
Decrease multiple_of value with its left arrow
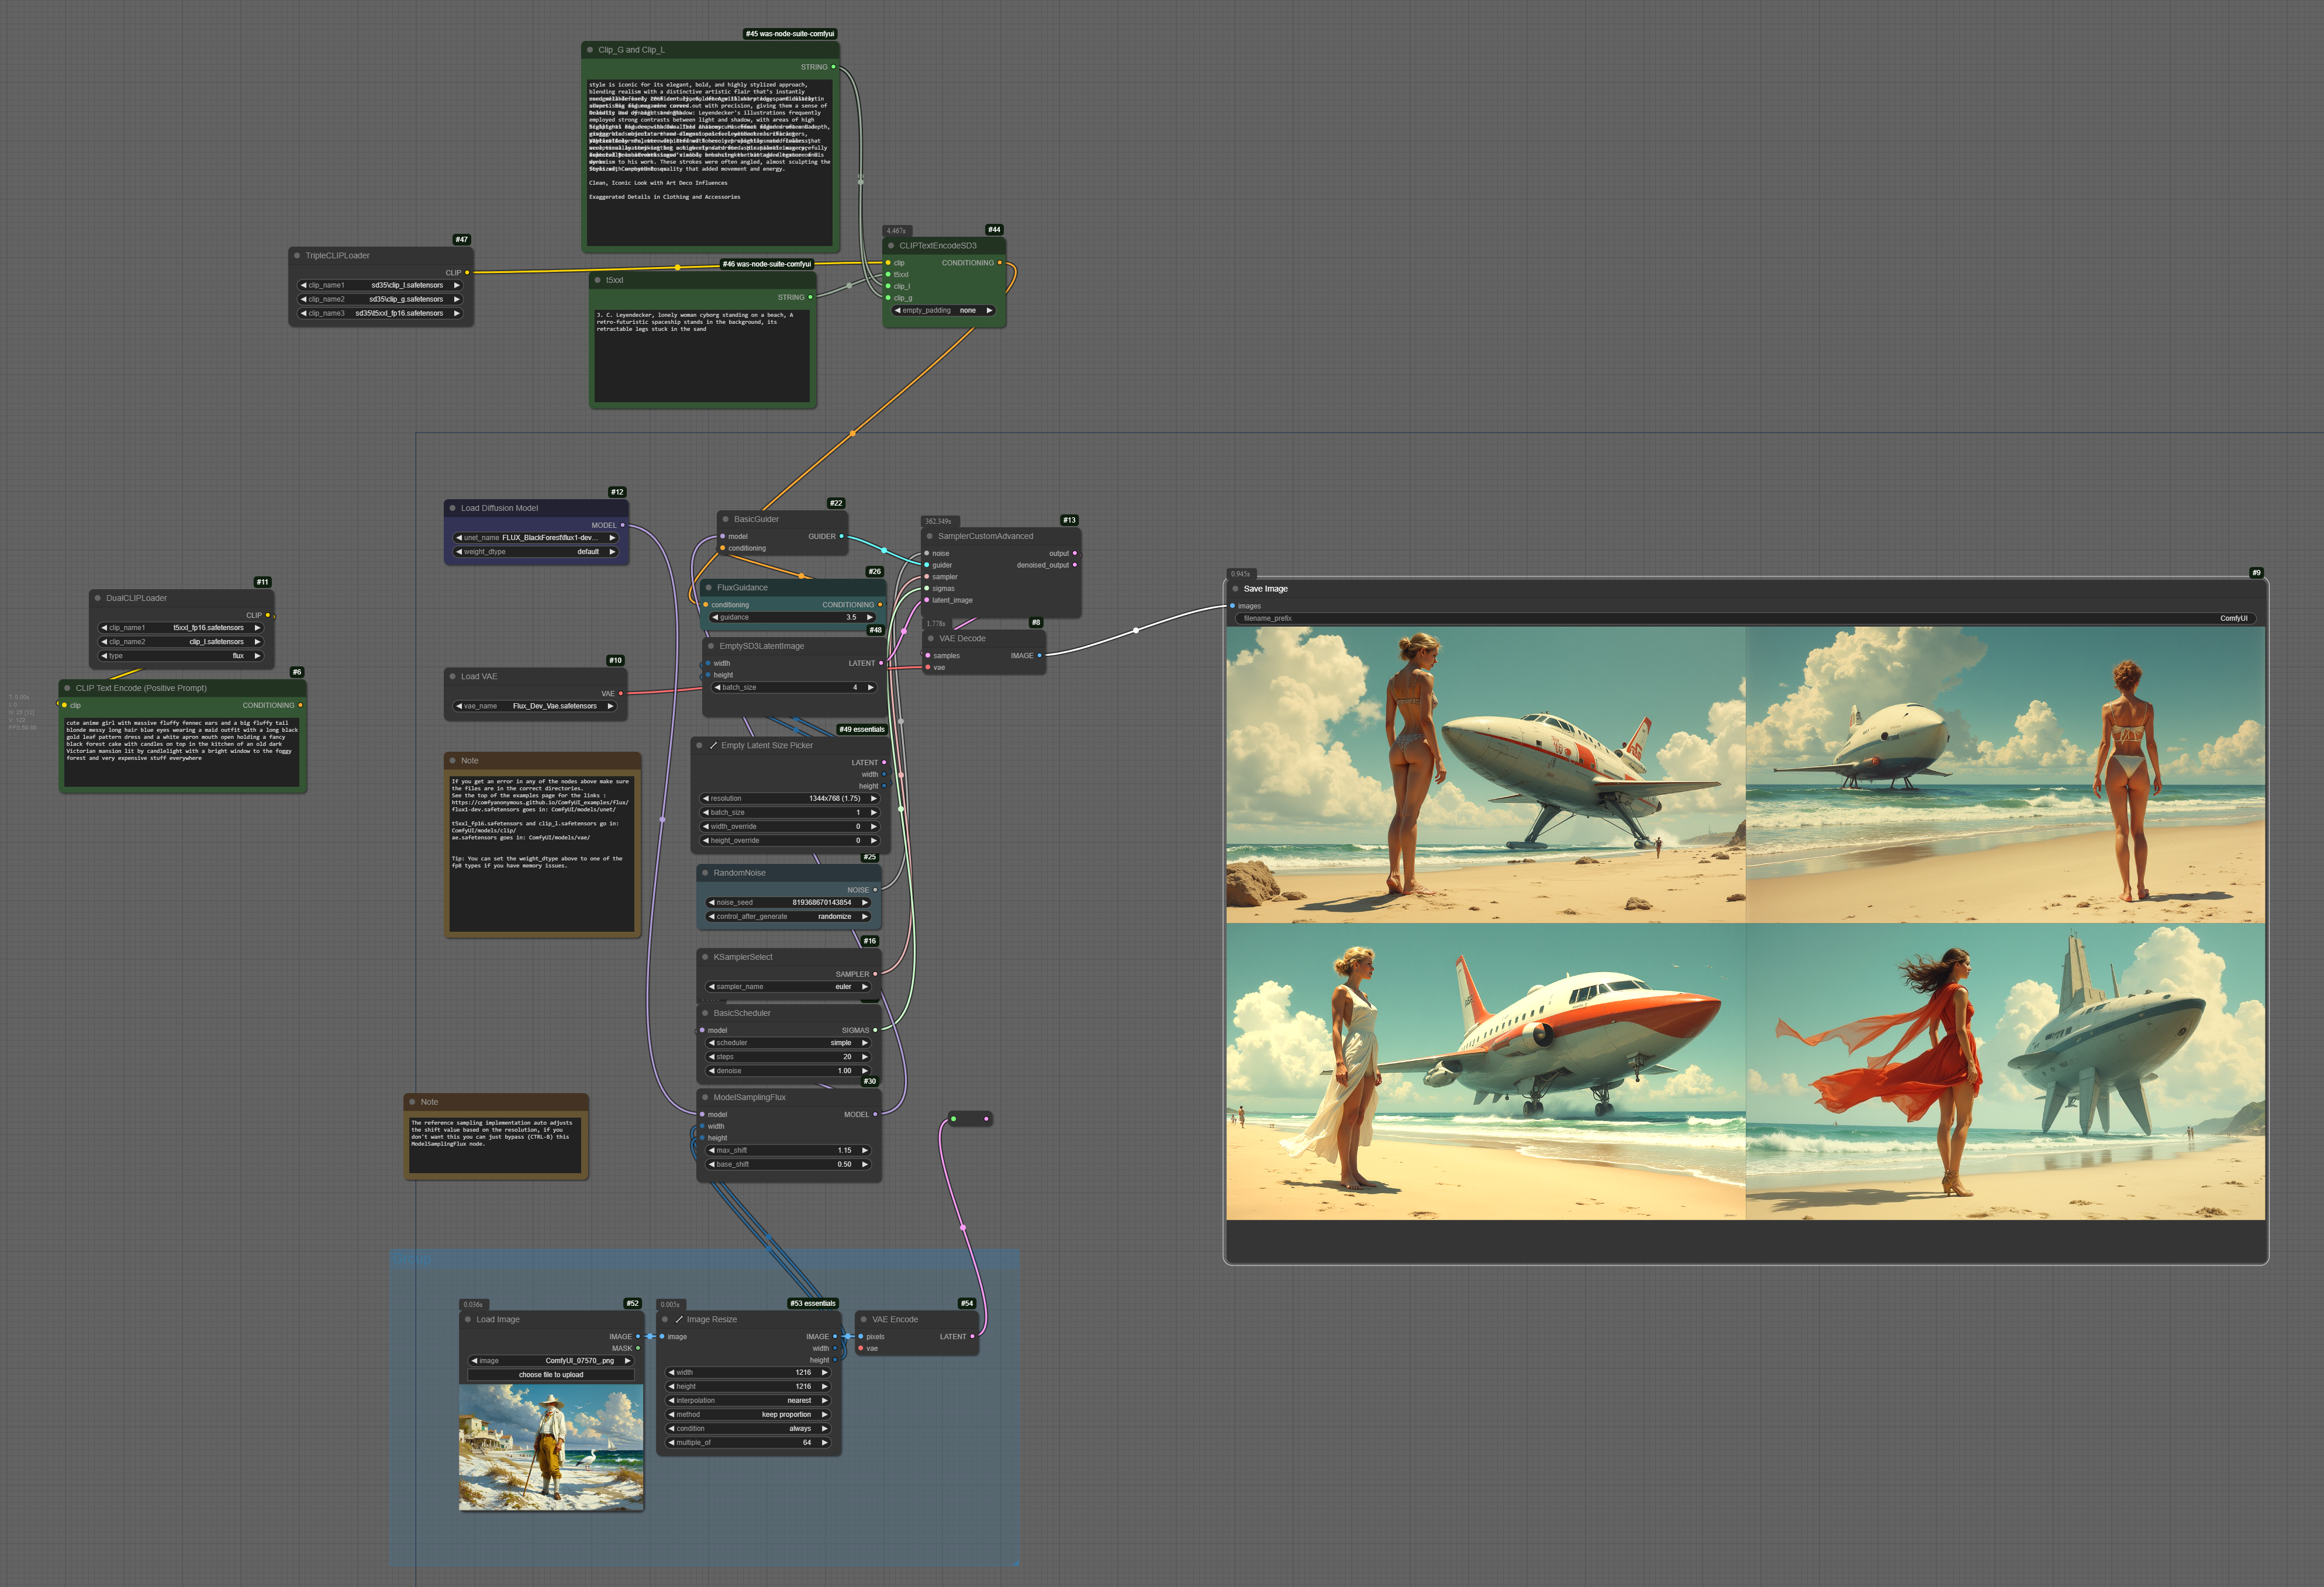[672, 1443]
